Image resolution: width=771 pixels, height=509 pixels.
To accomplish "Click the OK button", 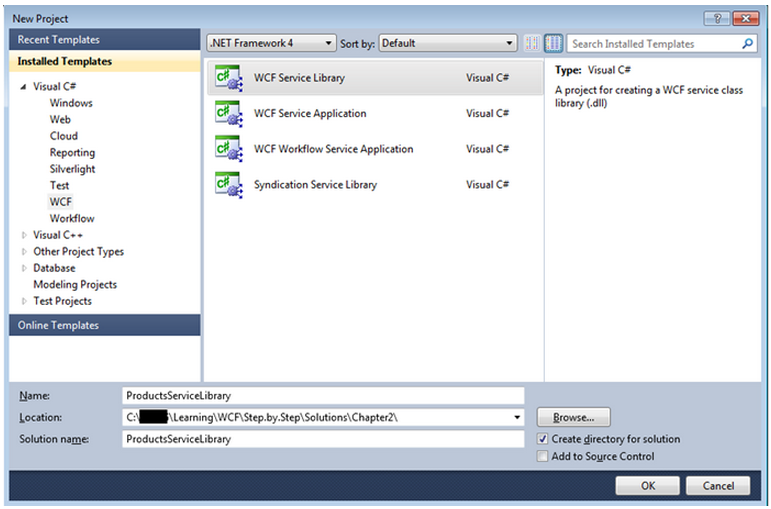I will 648,485.
